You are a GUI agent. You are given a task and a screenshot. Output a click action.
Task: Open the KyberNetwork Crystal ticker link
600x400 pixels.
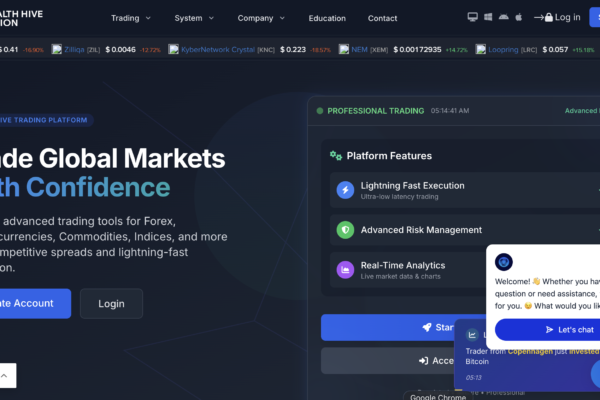(218, 49)
